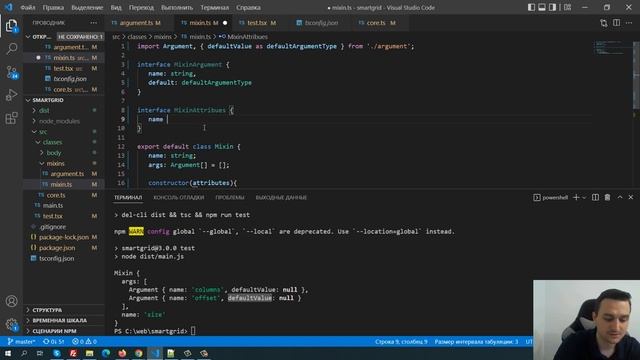Open the Source Control view
The image size is (640, 360).
(11, 72)
